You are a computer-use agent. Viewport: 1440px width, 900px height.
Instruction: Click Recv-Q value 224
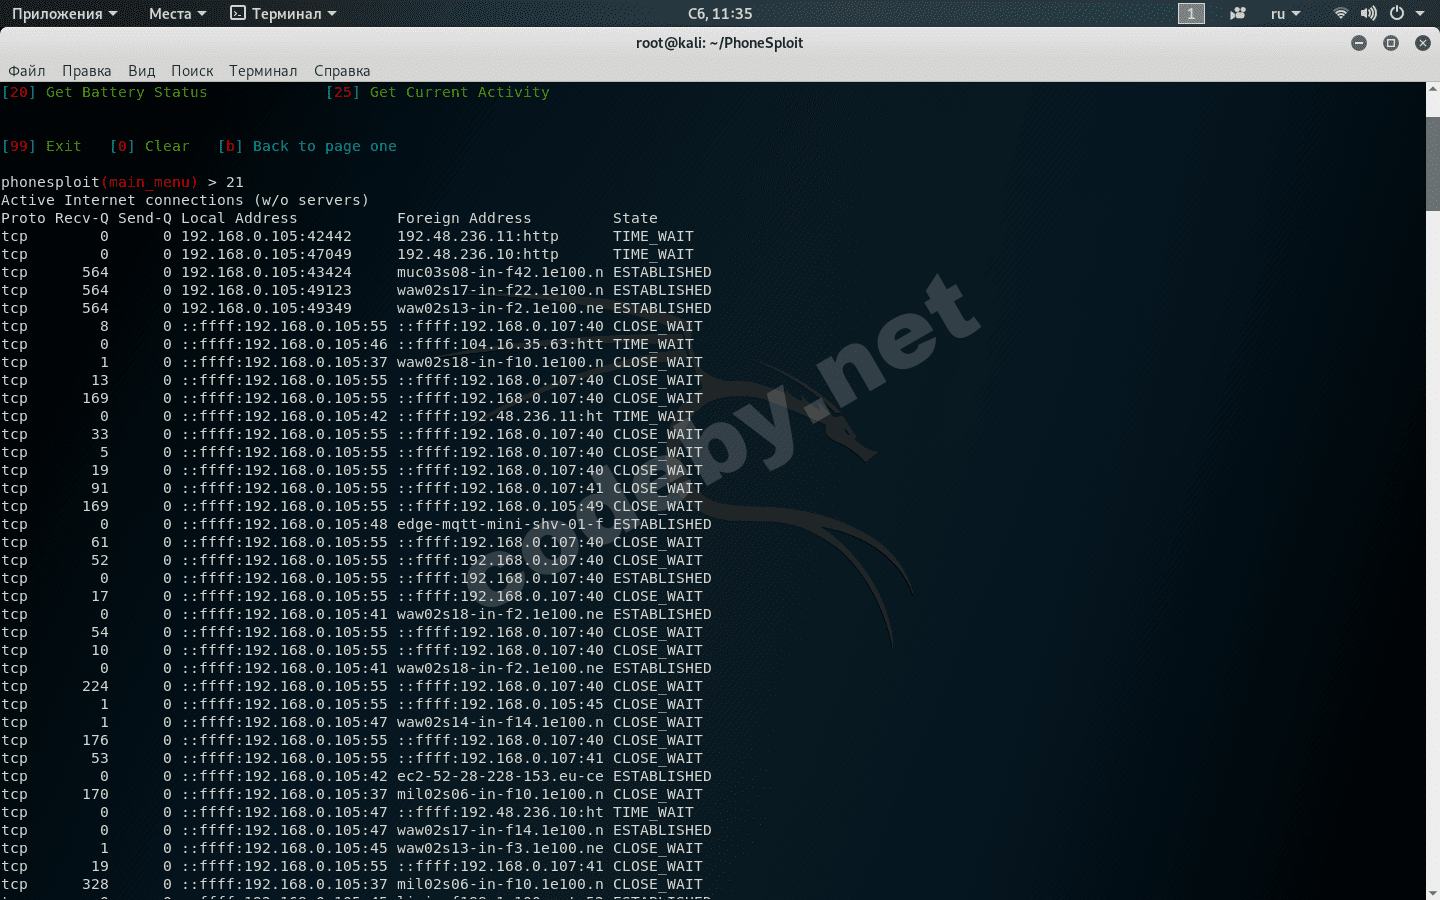(x=95, y=686)
